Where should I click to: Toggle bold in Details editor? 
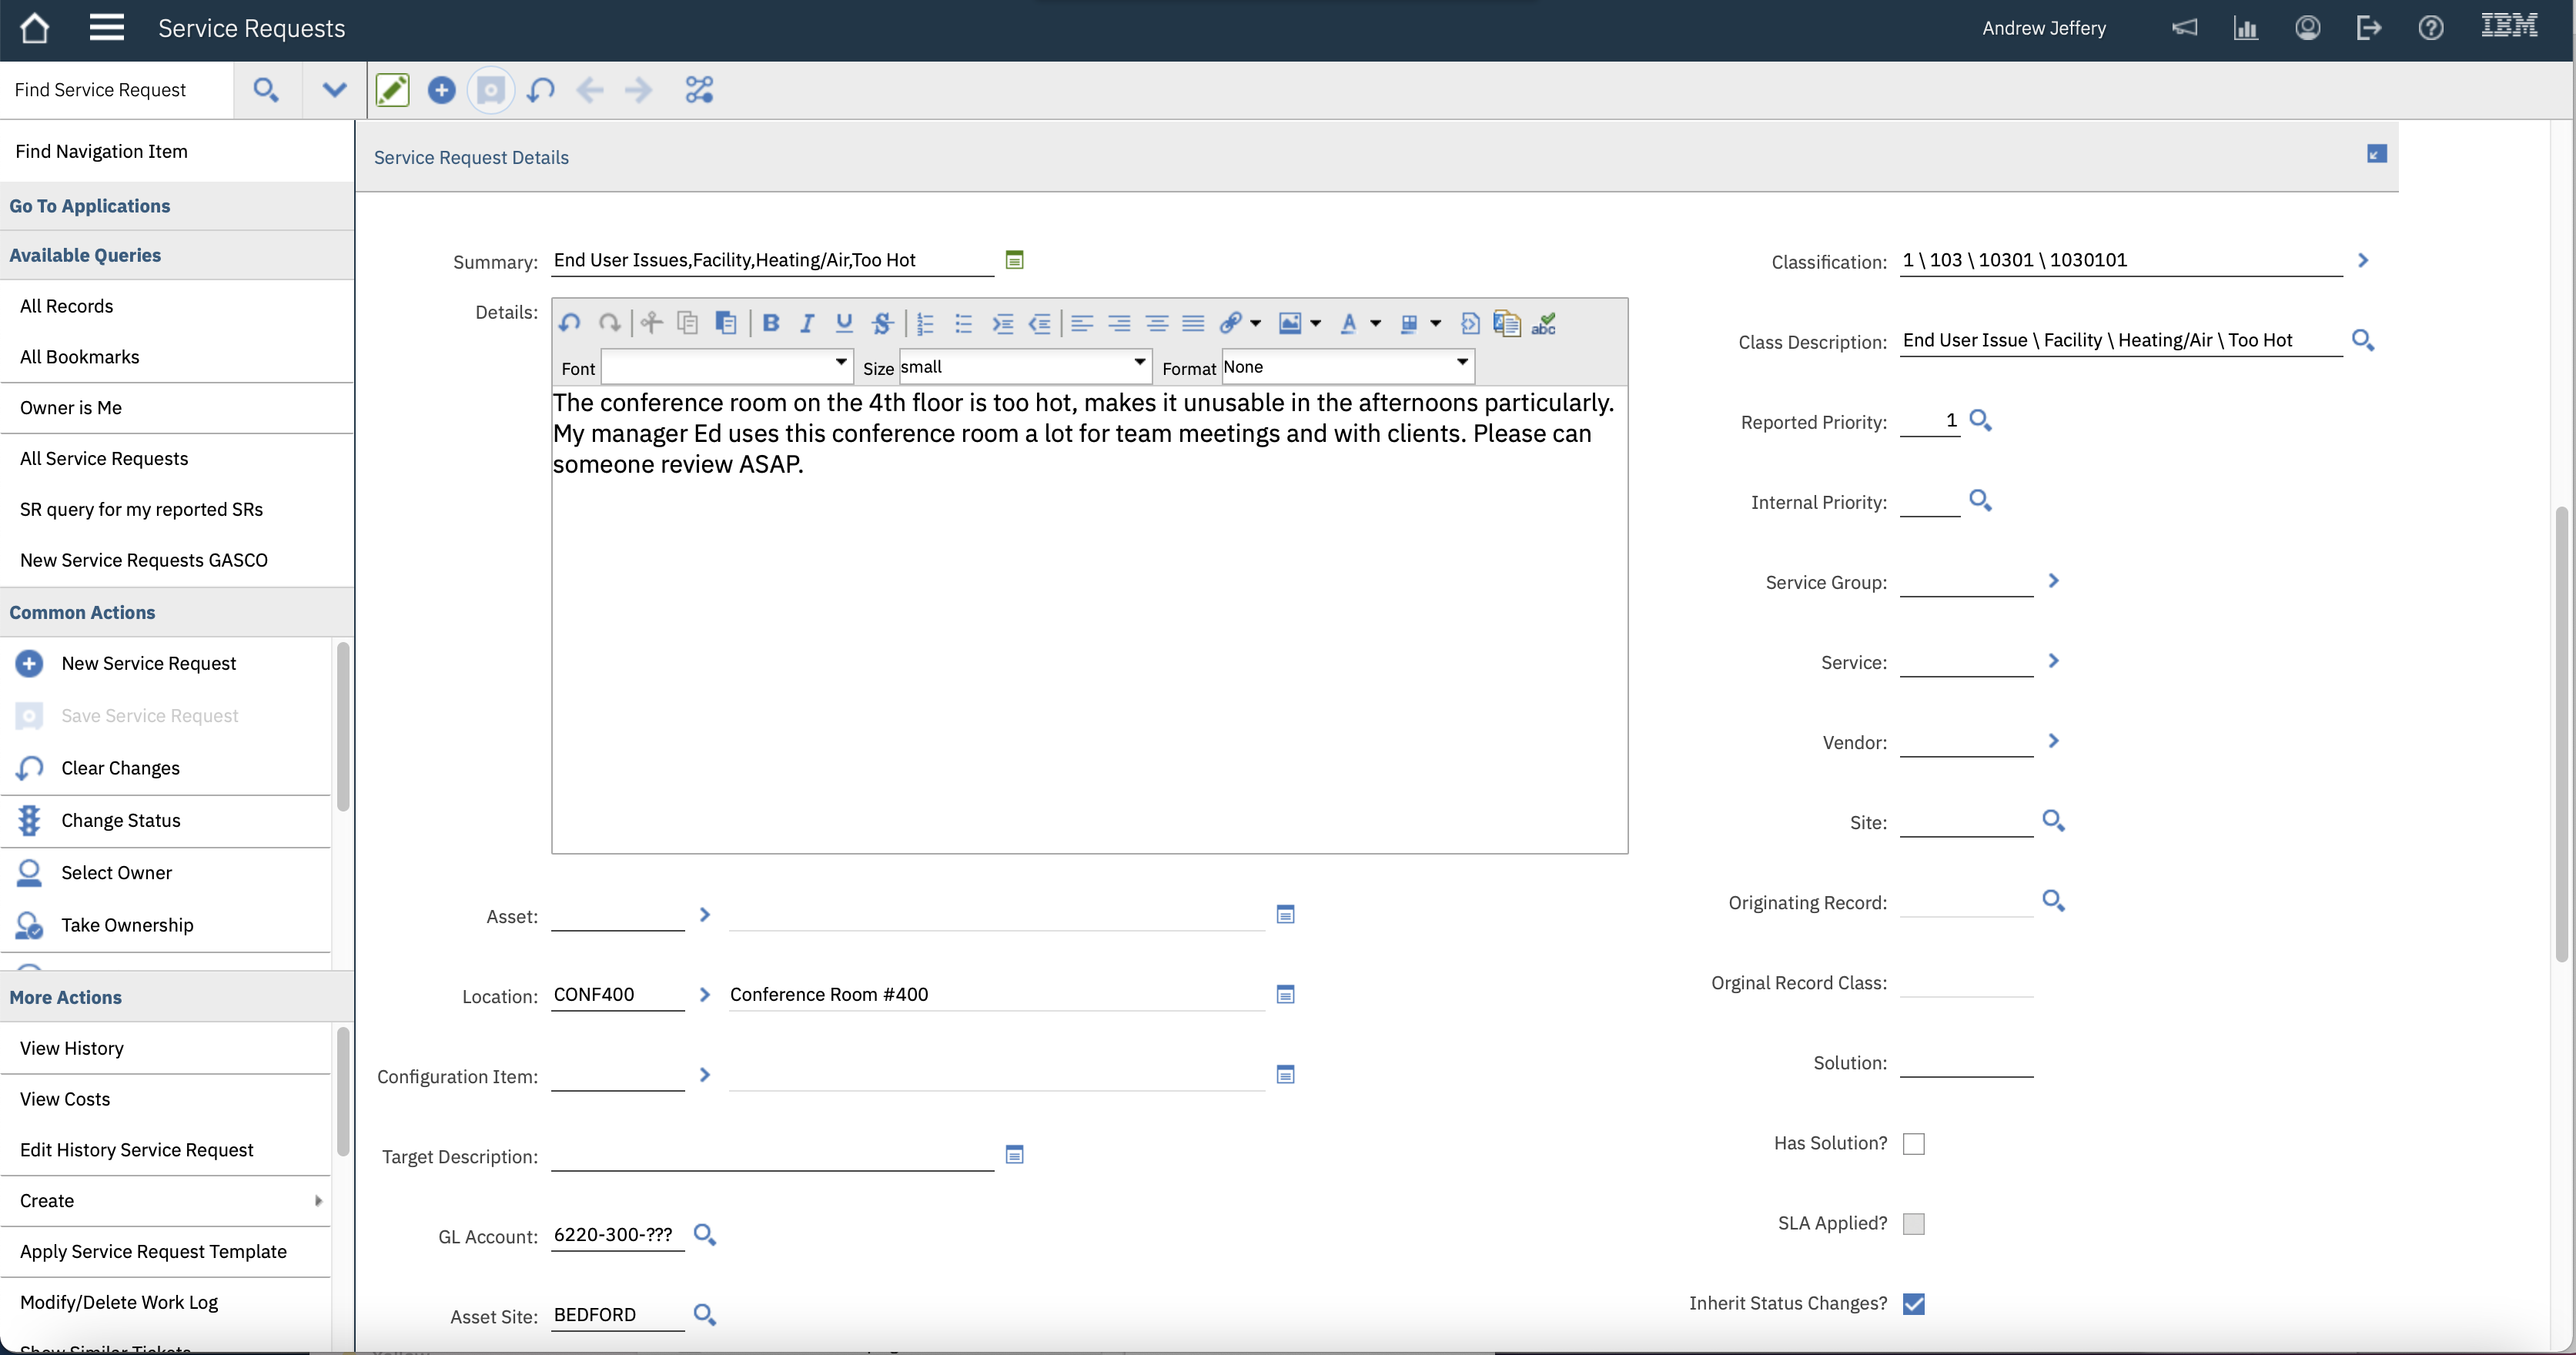pos(770,323)
